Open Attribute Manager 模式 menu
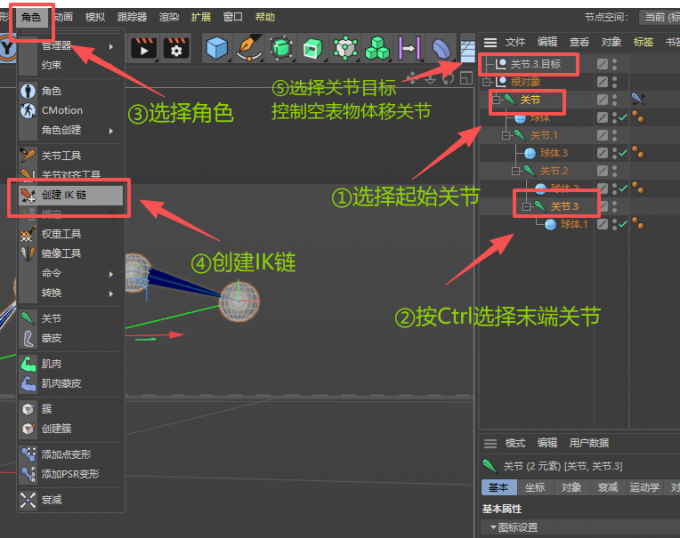Image resolution: width=680 pixels, height=538 pixels. pyautogui.click(x=515, y=443)
